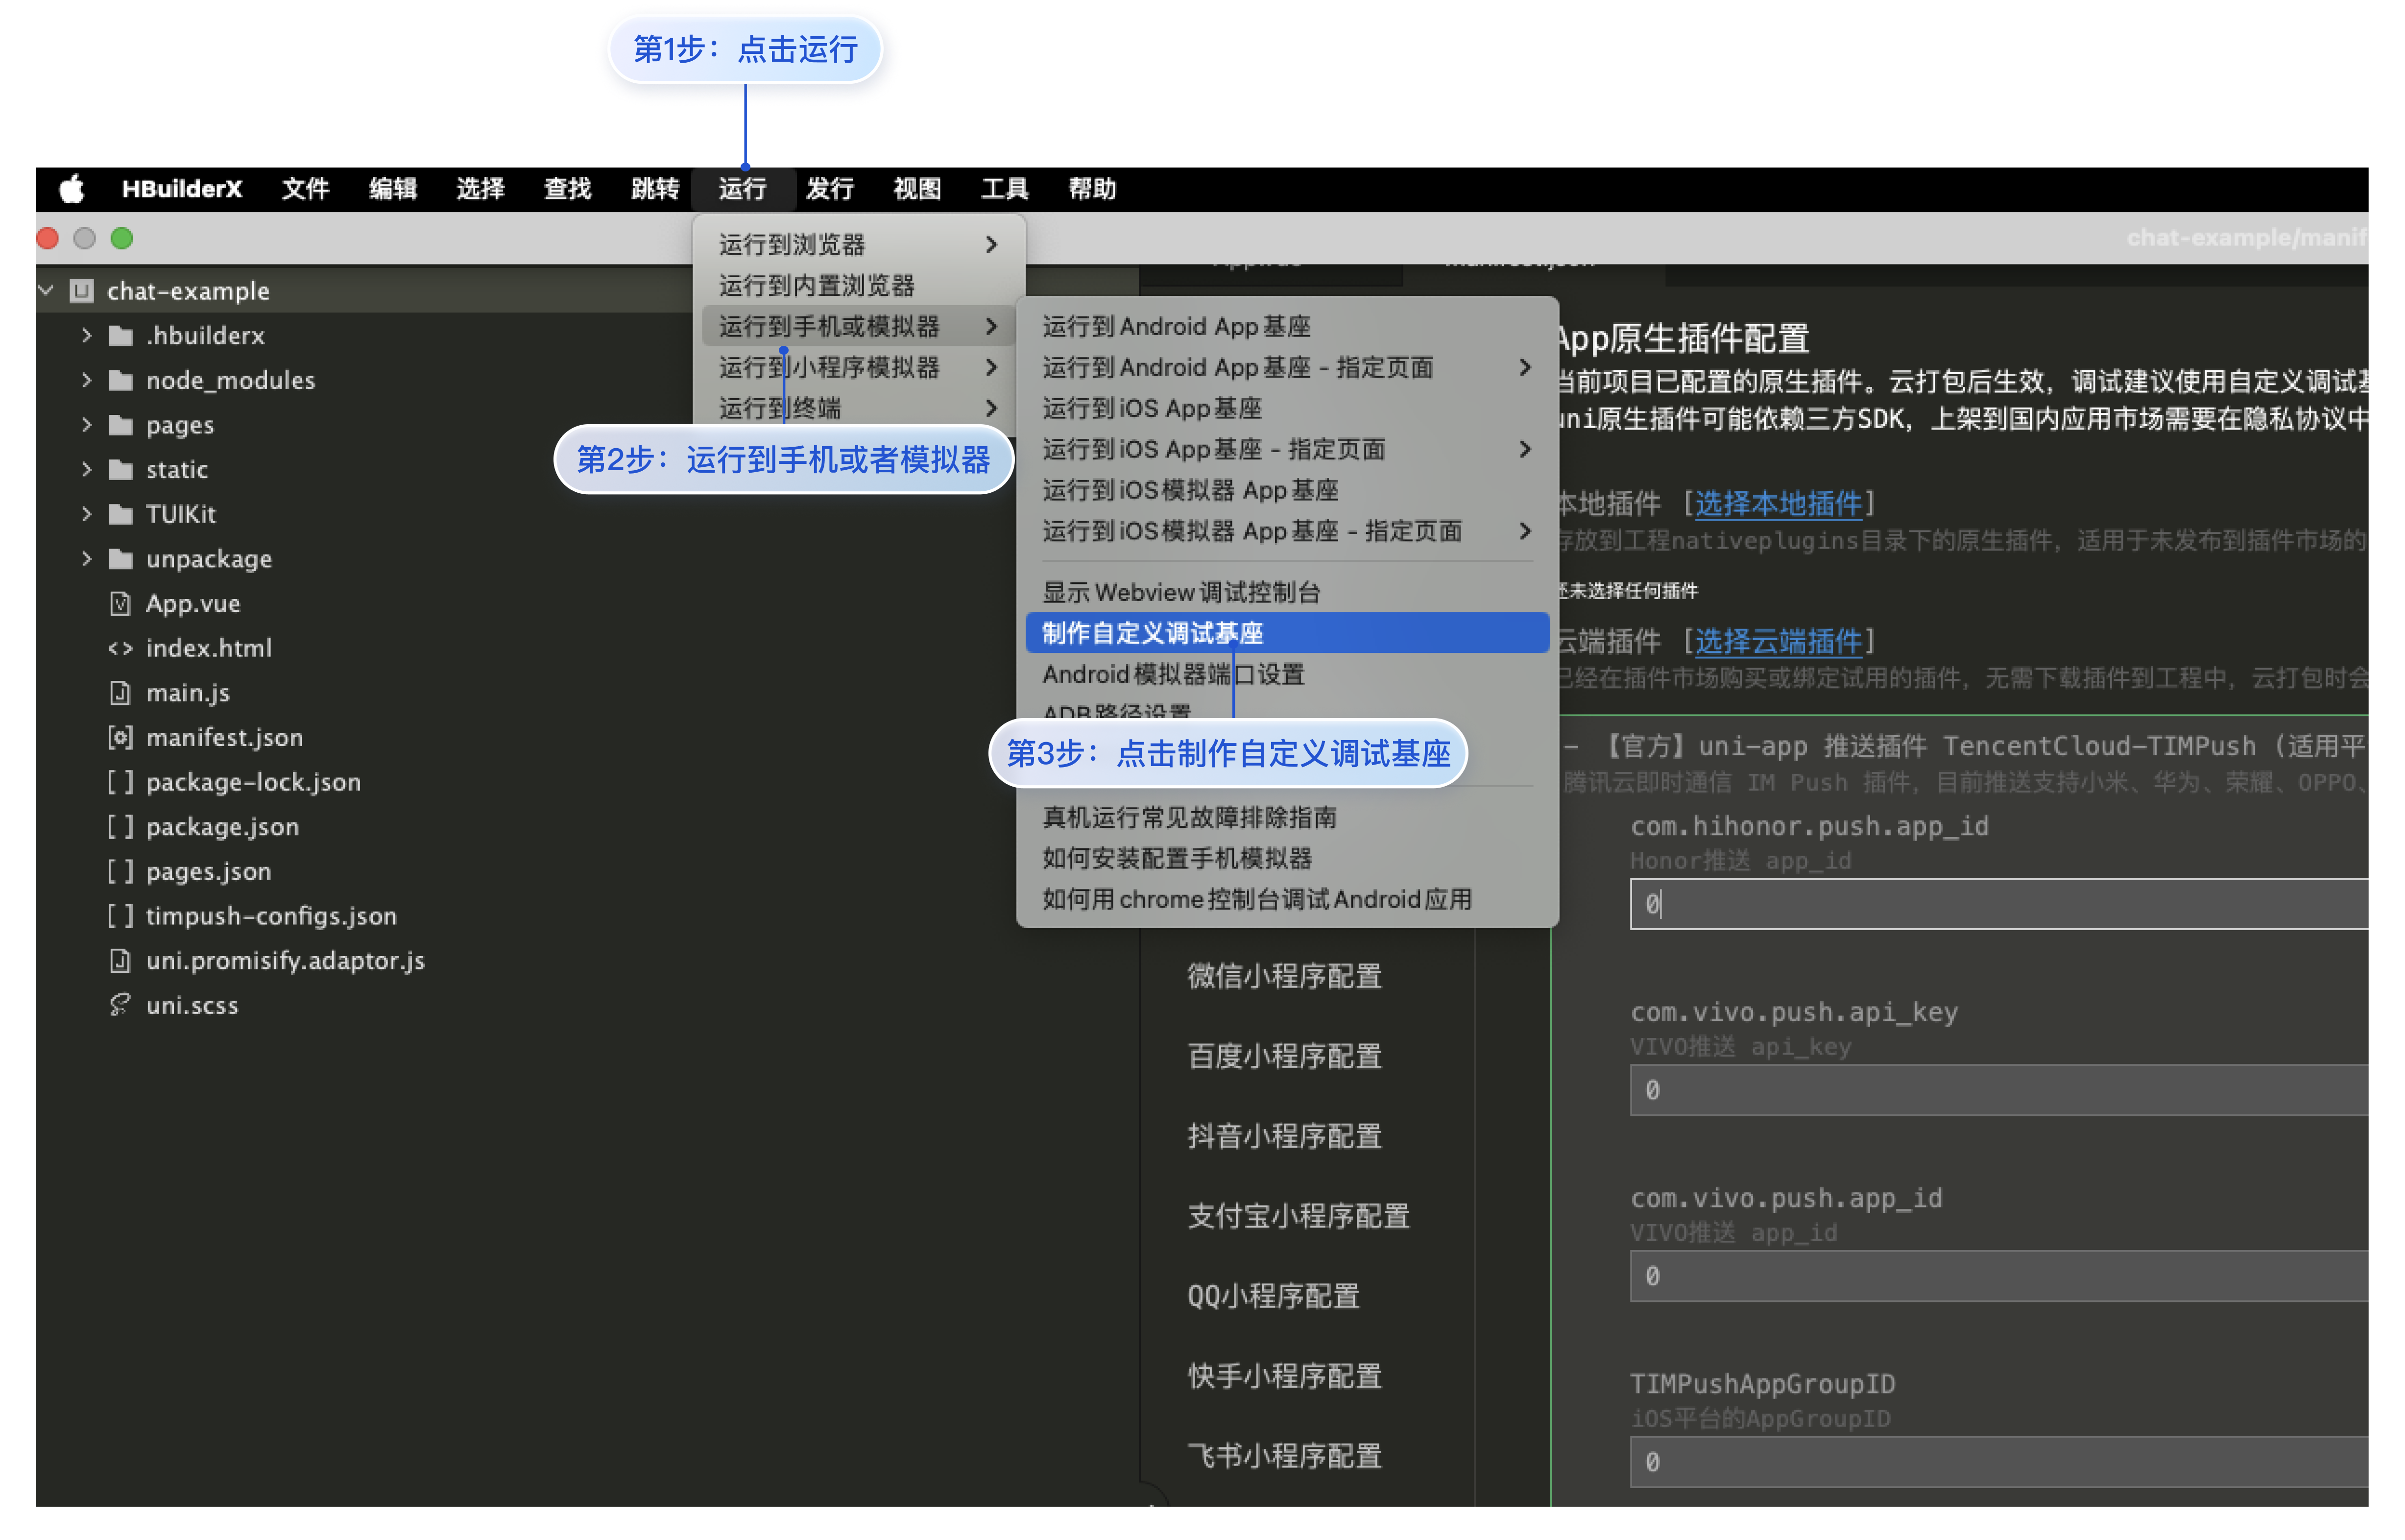Click the pages.json file icon
The image size is (2405, 1540).
coord(120,871)
